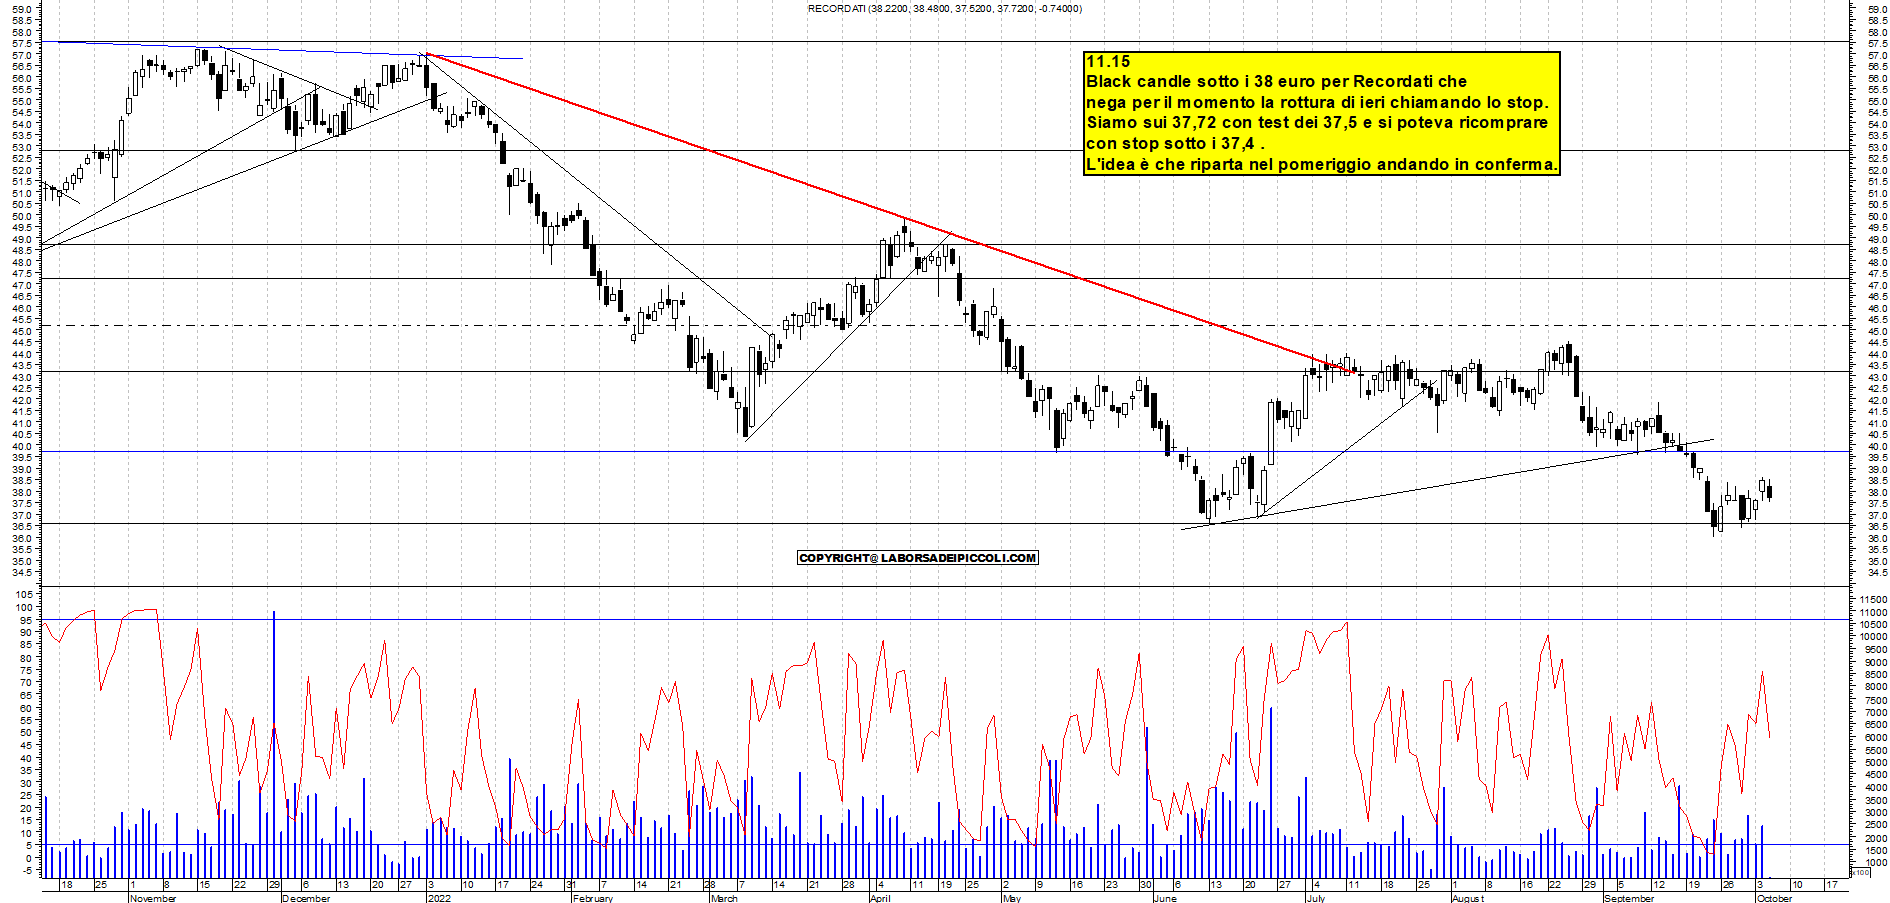Image resolution: width=1890 pixels, height=903 pixels.
Task: Click the 'May' month label on time axis
Action: [1012, 898]
